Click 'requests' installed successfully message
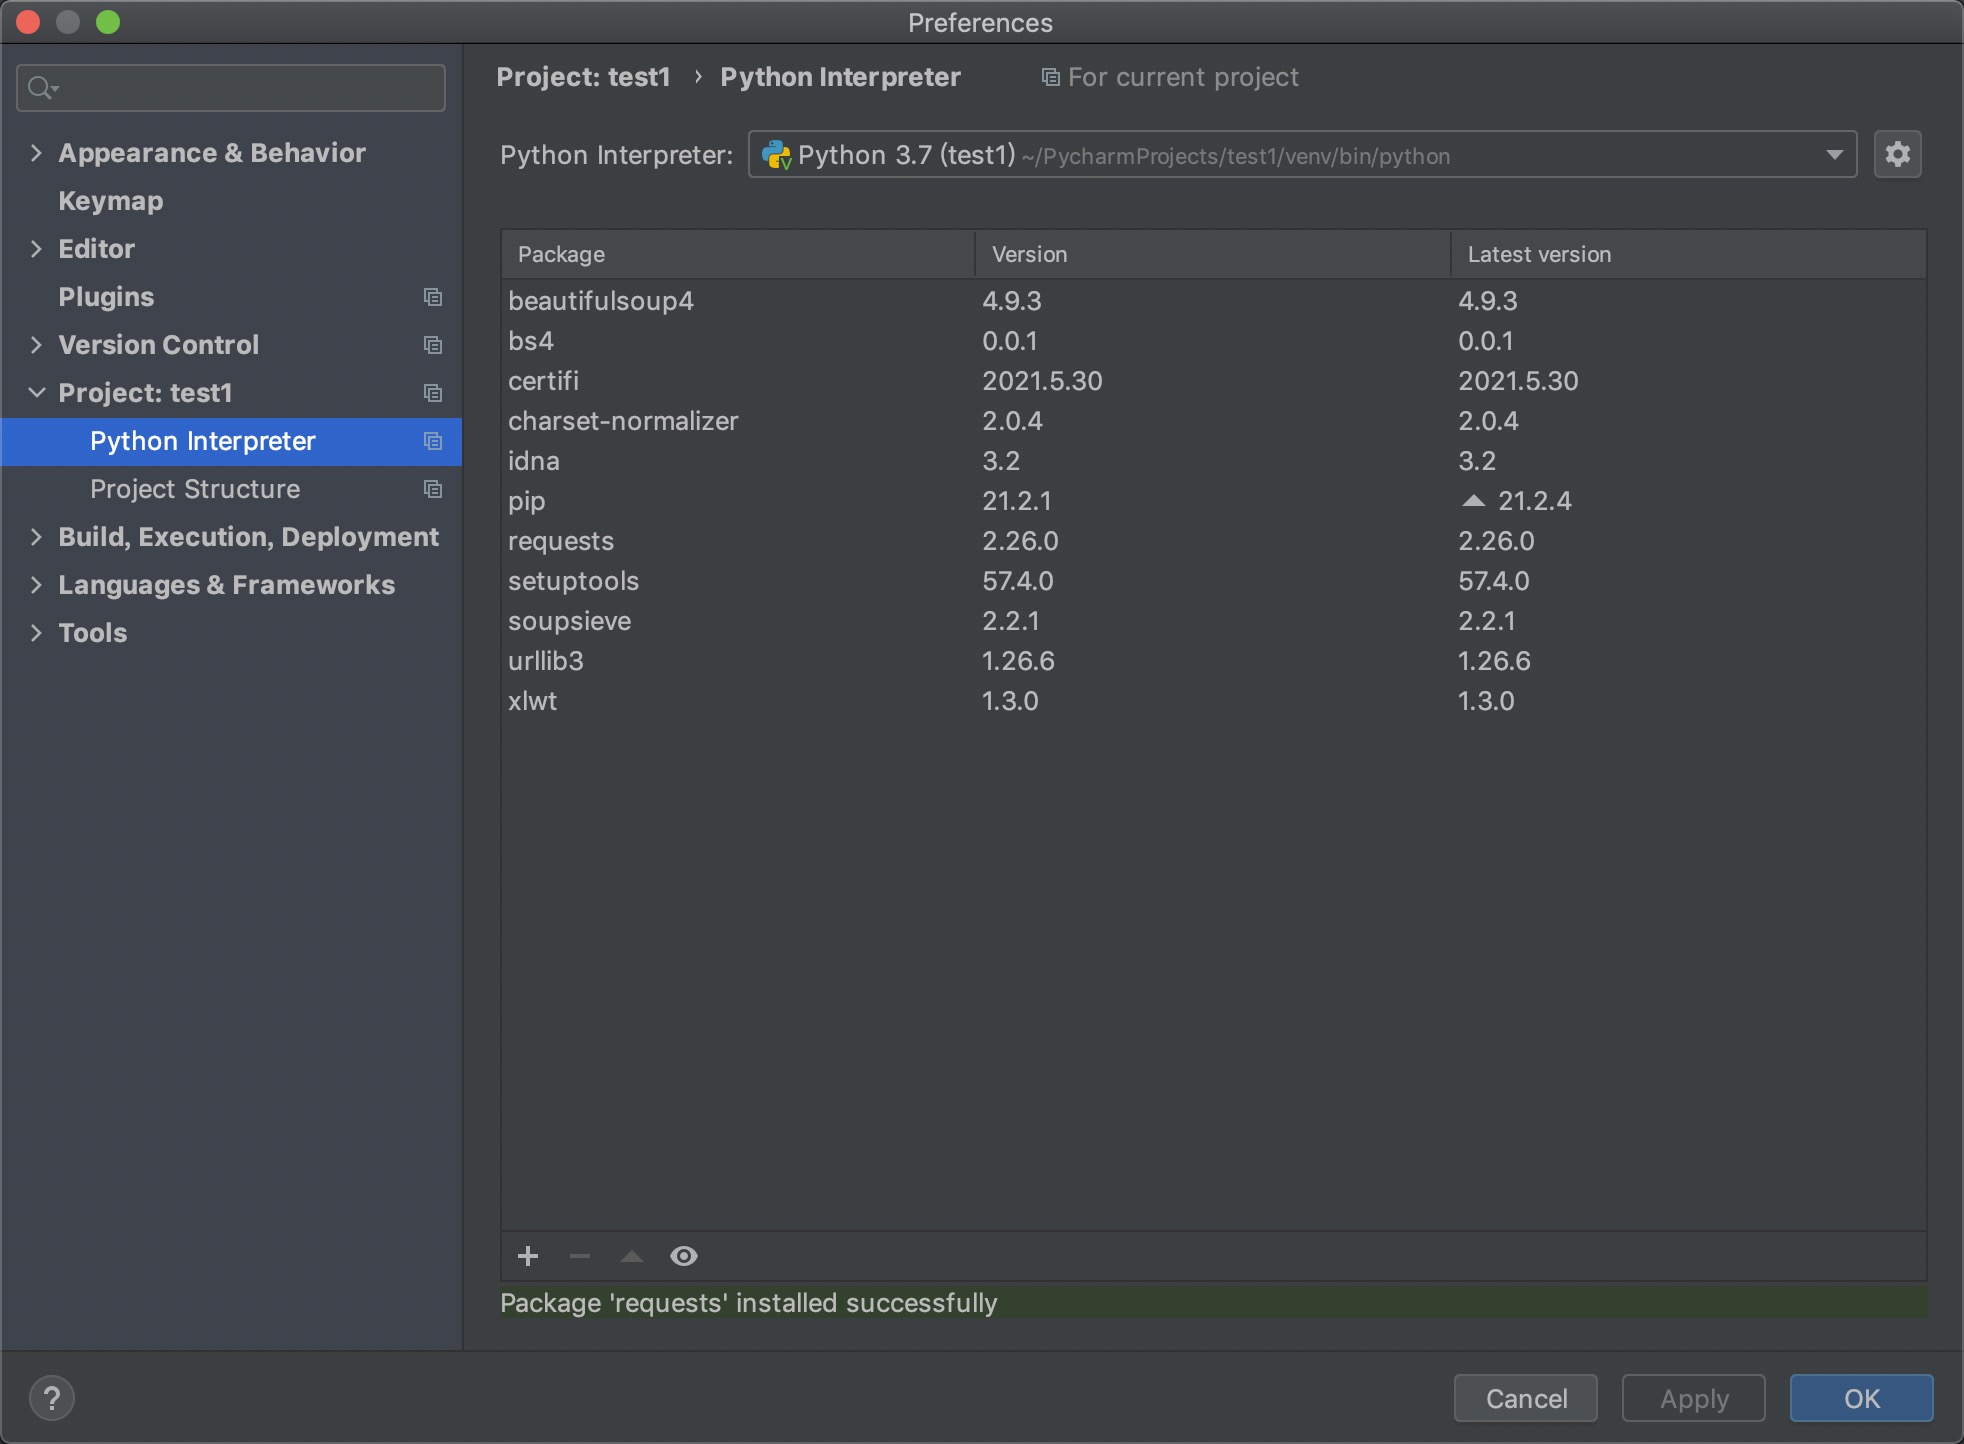The width and height of the screenshot is (1964, 1444). (749, 1303)
